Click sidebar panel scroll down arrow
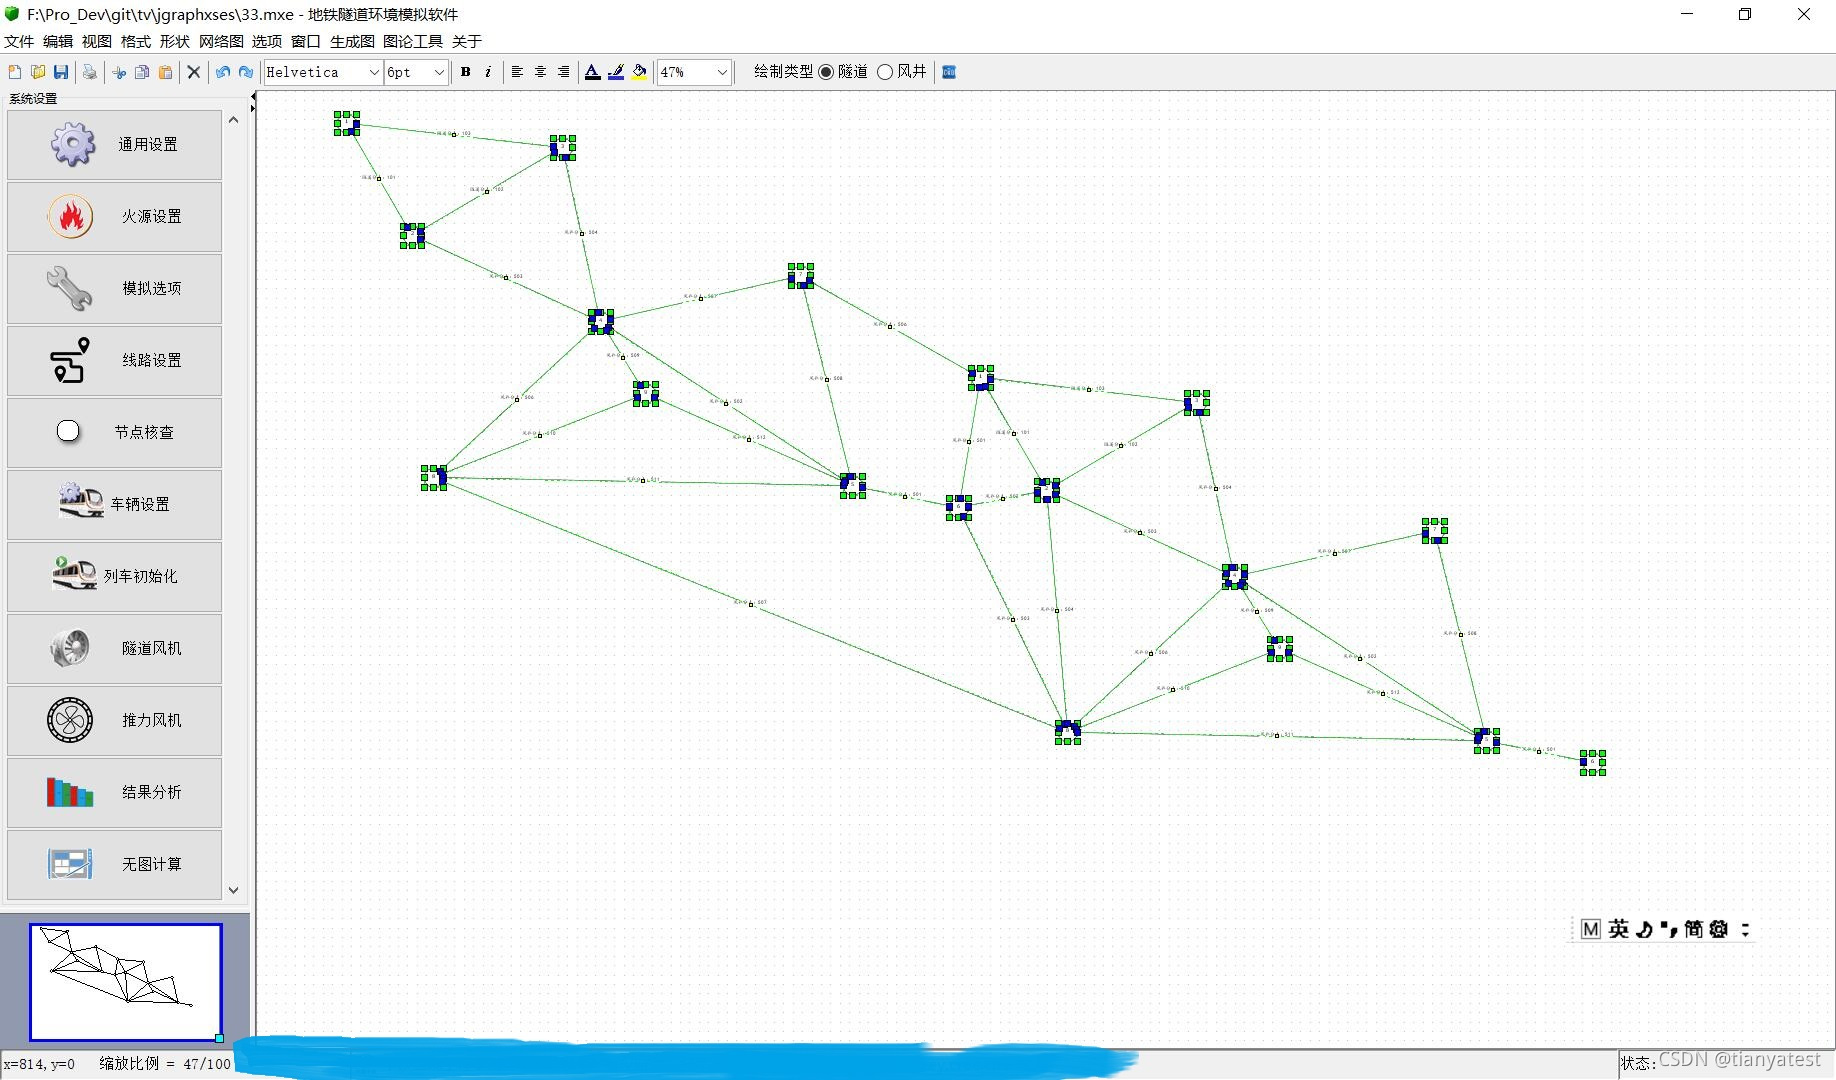This screenshot has width=1836, height=1080. pos(234,890)
